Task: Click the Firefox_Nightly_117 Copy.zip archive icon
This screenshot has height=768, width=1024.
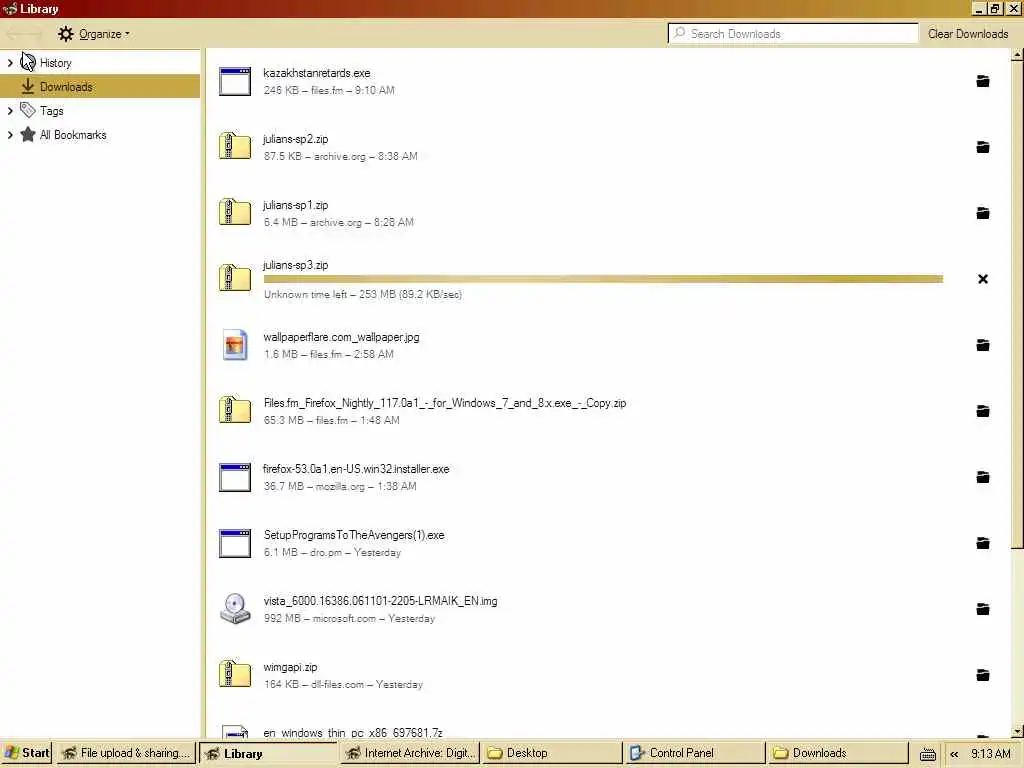Action: click(x=234, y=410)
